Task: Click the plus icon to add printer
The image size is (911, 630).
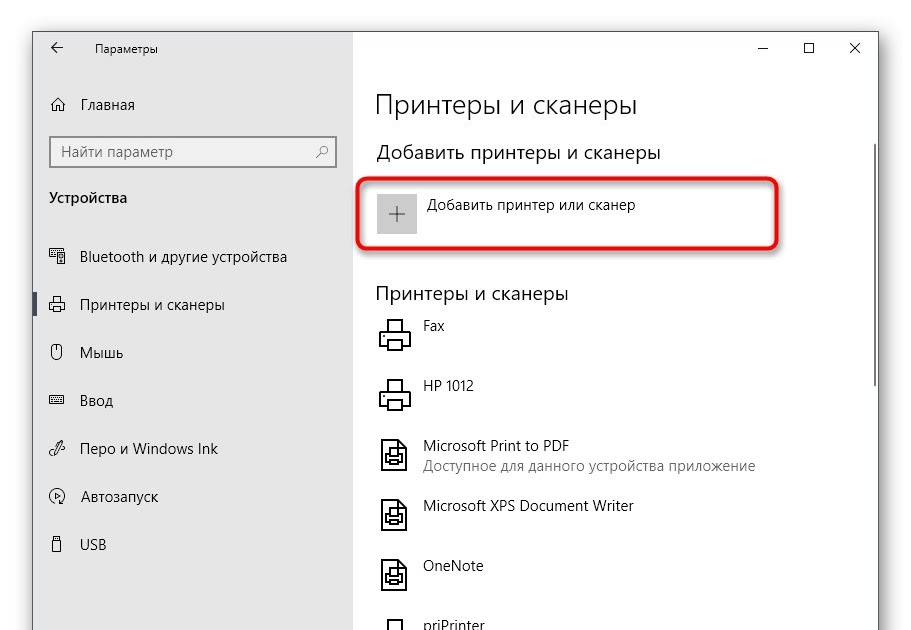Action: click(397, 214)
